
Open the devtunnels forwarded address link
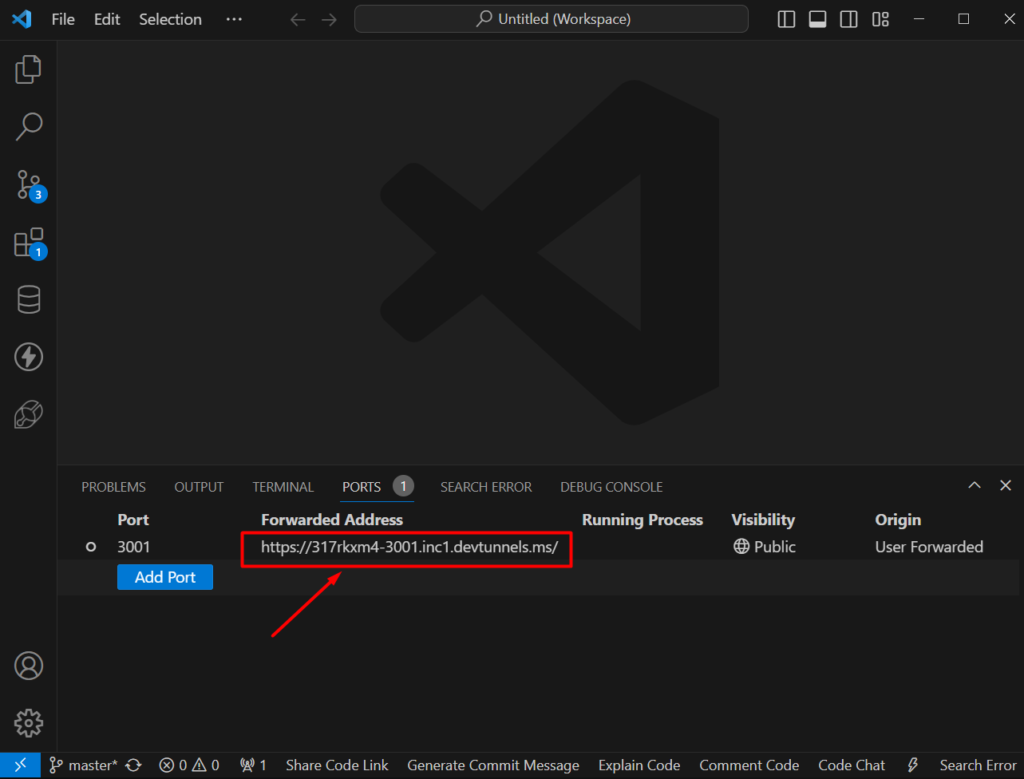[409, 547]
